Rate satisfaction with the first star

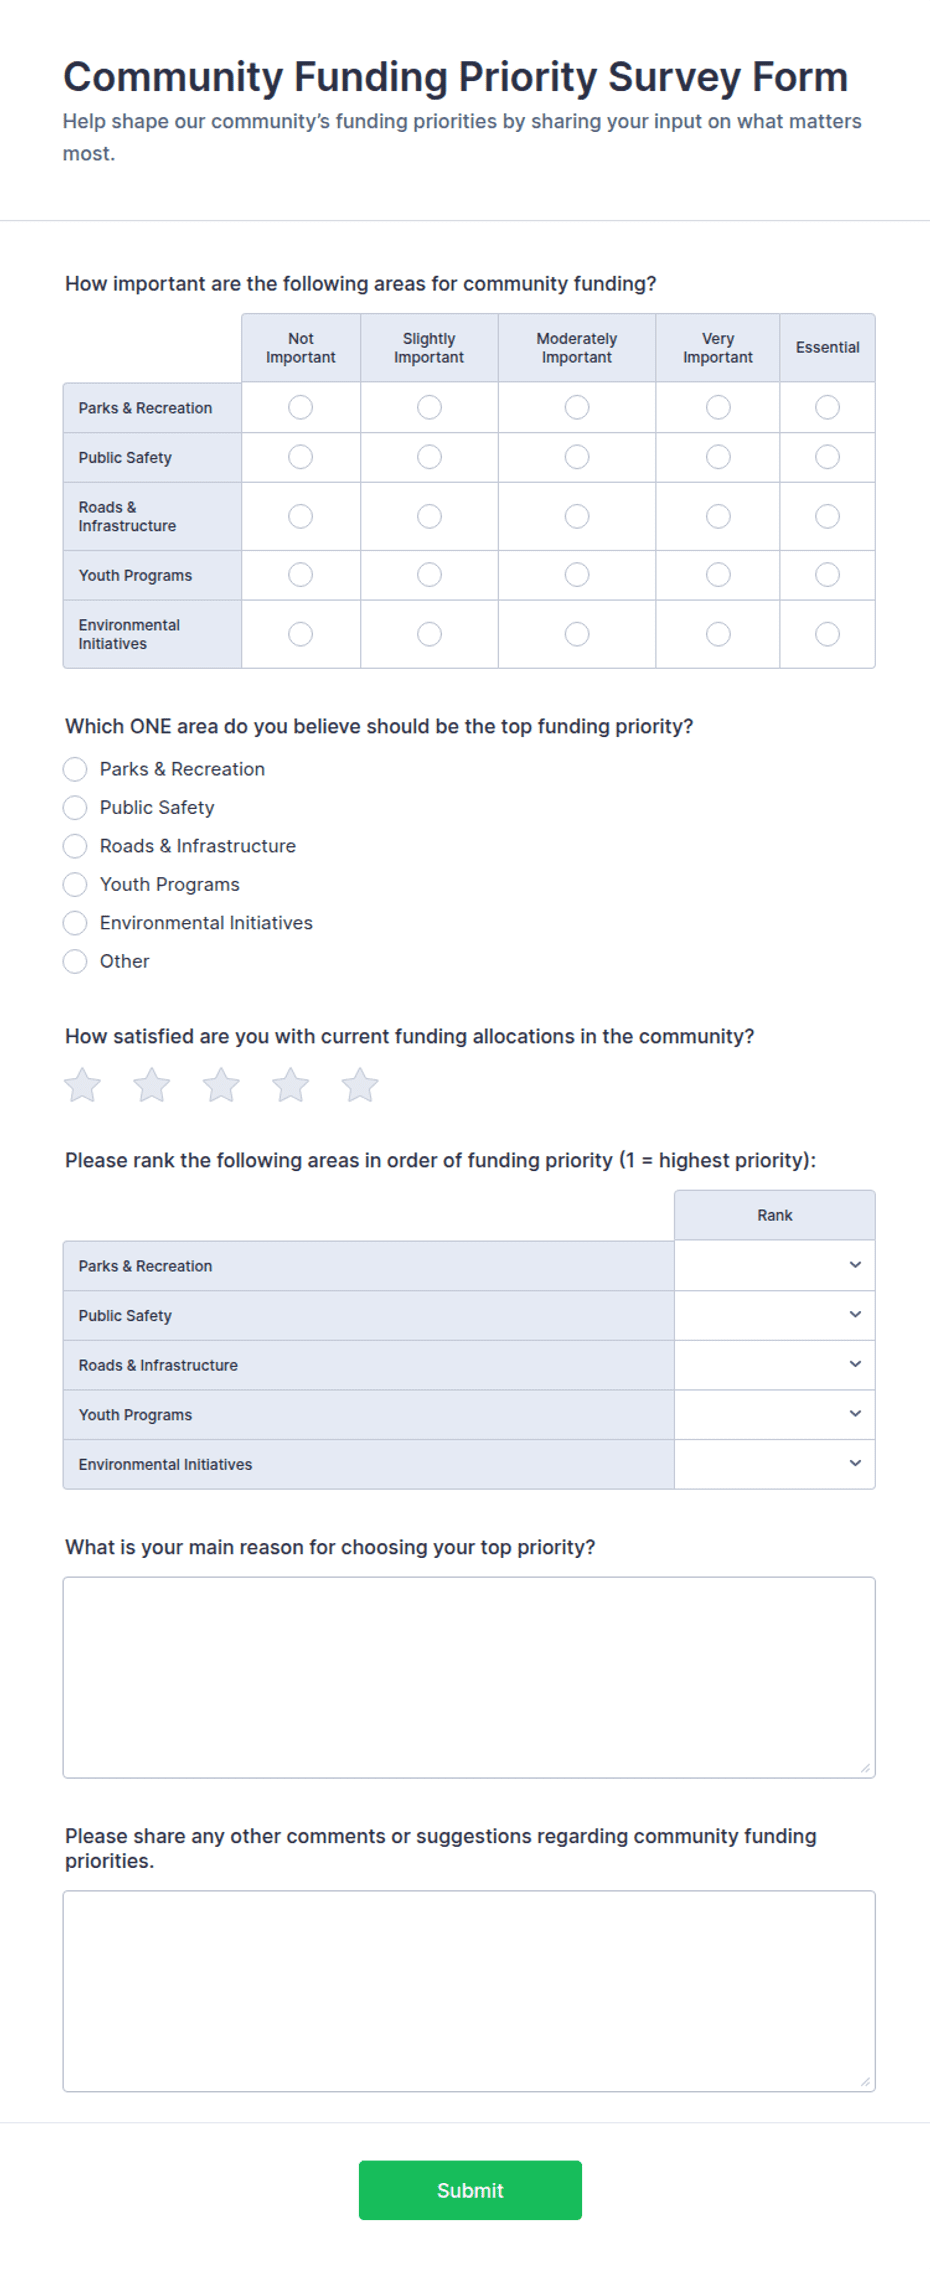[x=83, y=1085]
